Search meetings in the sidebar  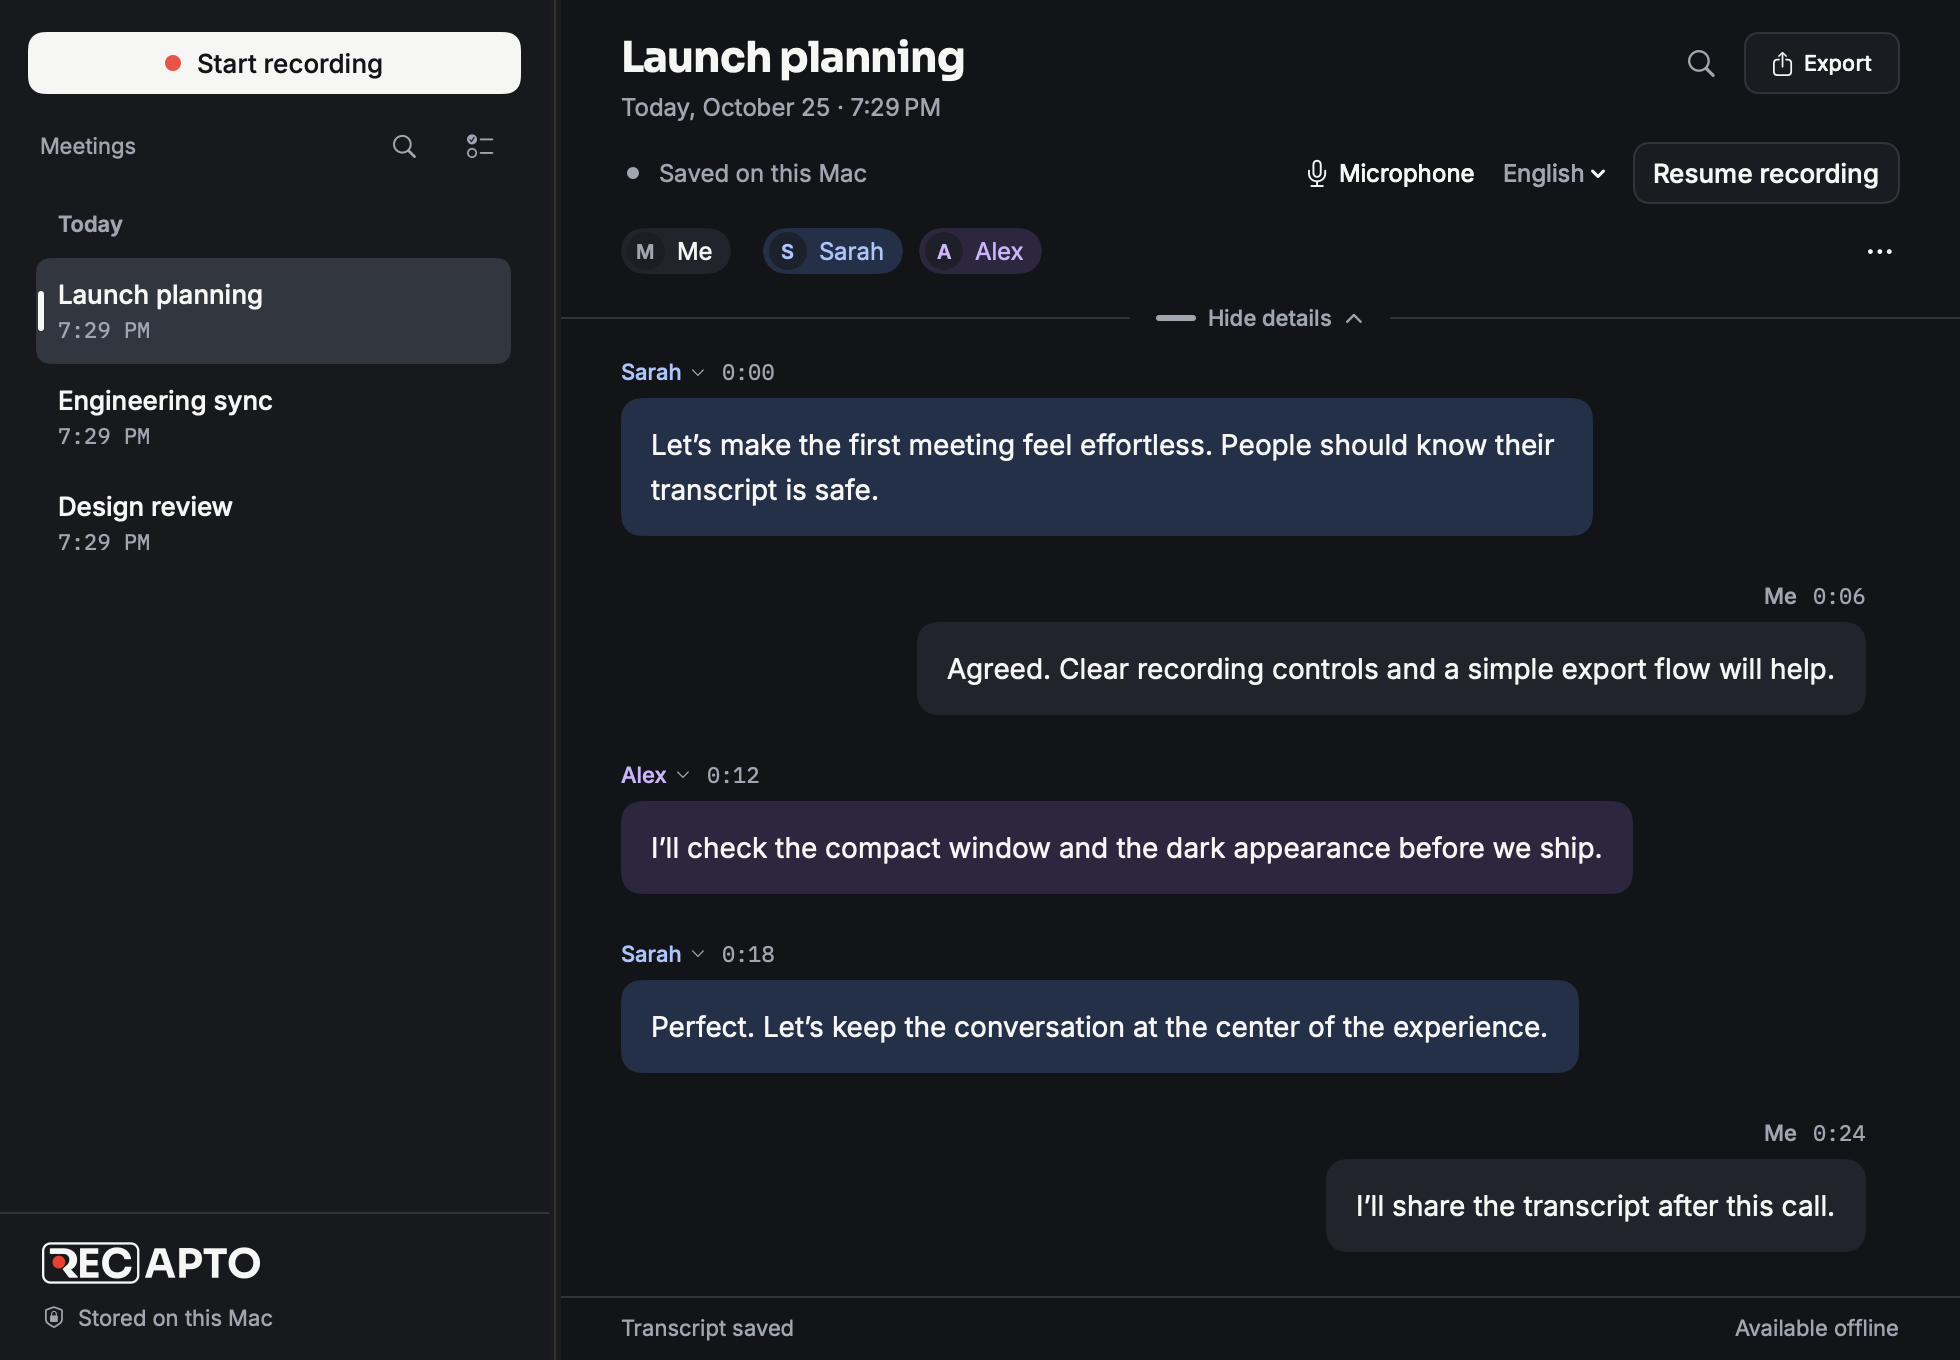[x=404, y=146]
